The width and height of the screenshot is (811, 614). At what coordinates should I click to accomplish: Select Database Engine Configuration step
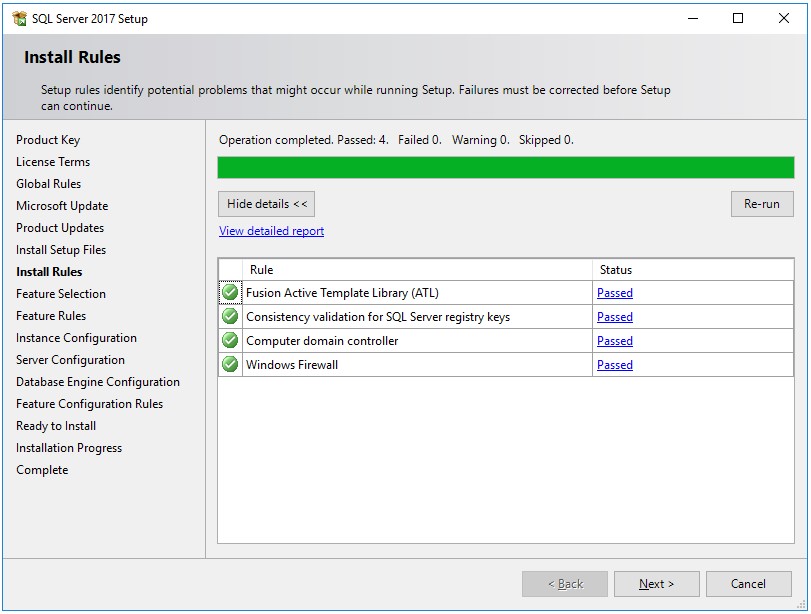(x=97, y=381)
